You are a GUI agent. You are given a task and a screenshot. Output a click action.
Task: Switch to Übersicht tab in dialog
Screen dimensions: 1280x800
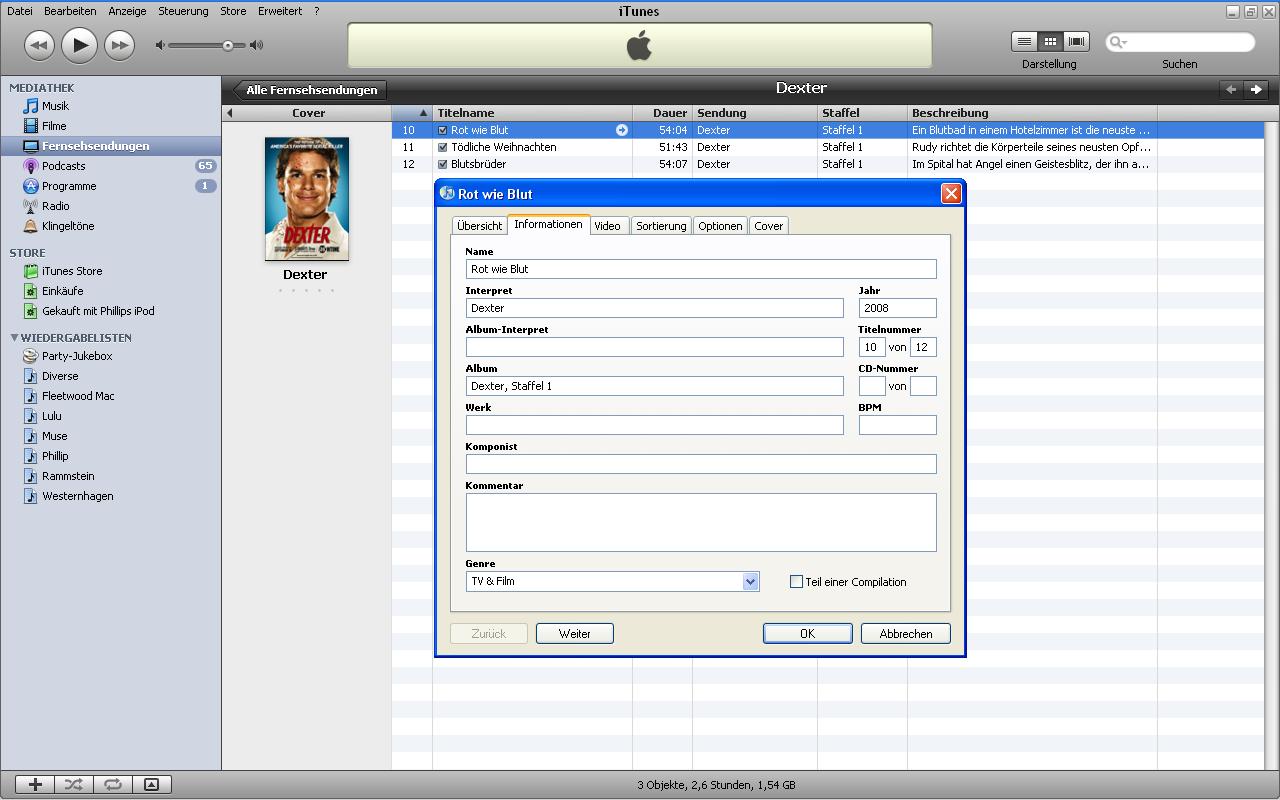click(480, 226)
